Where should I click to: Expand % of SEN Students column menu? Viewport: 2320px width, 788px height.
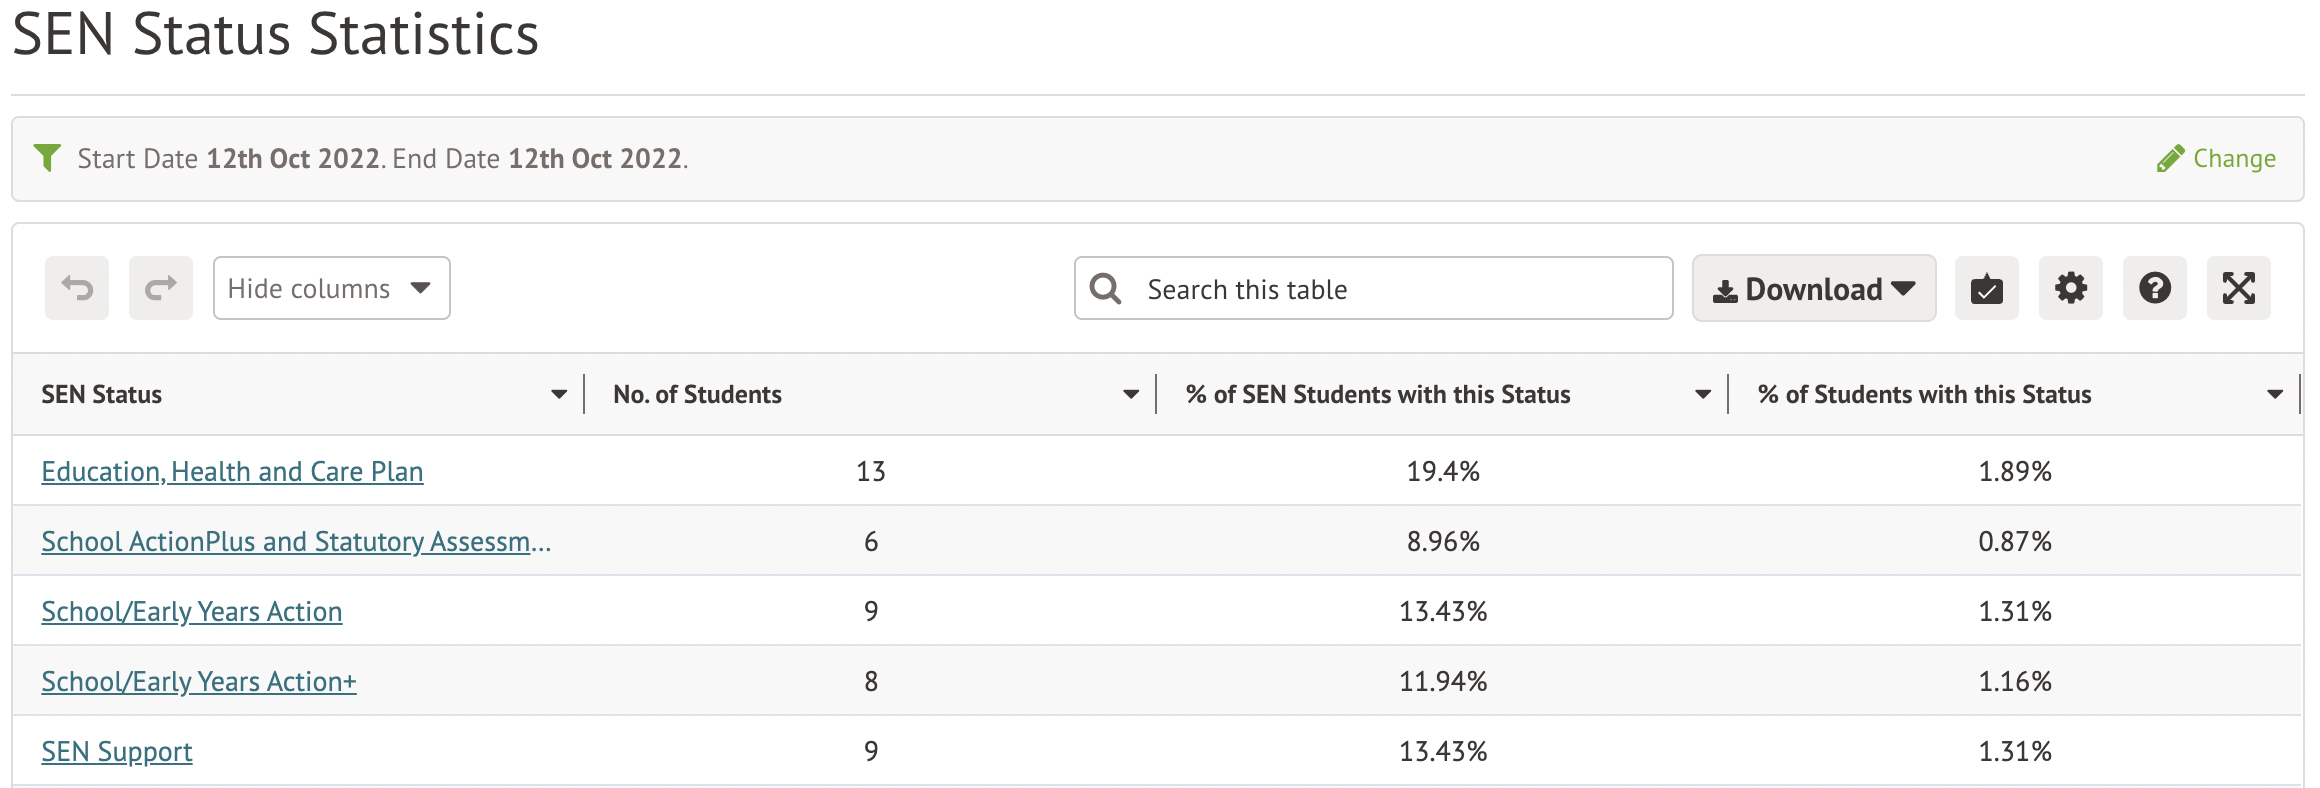1703,395
